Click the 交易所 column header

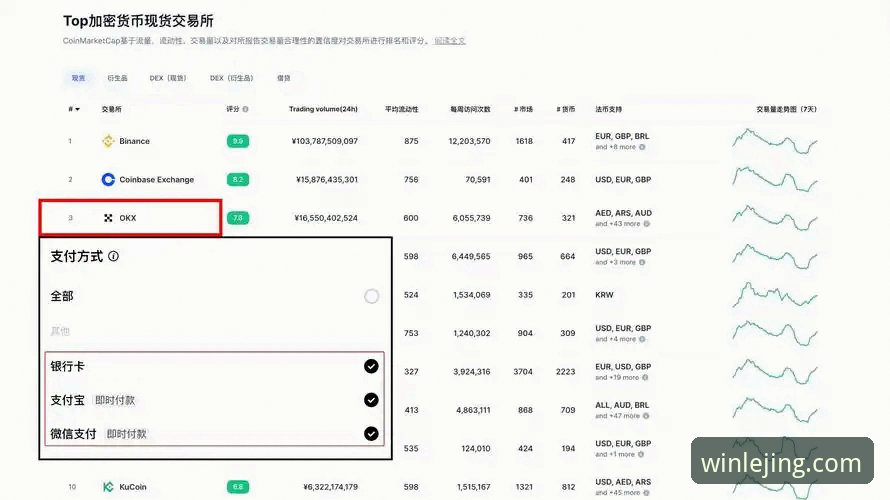[111, 109]
